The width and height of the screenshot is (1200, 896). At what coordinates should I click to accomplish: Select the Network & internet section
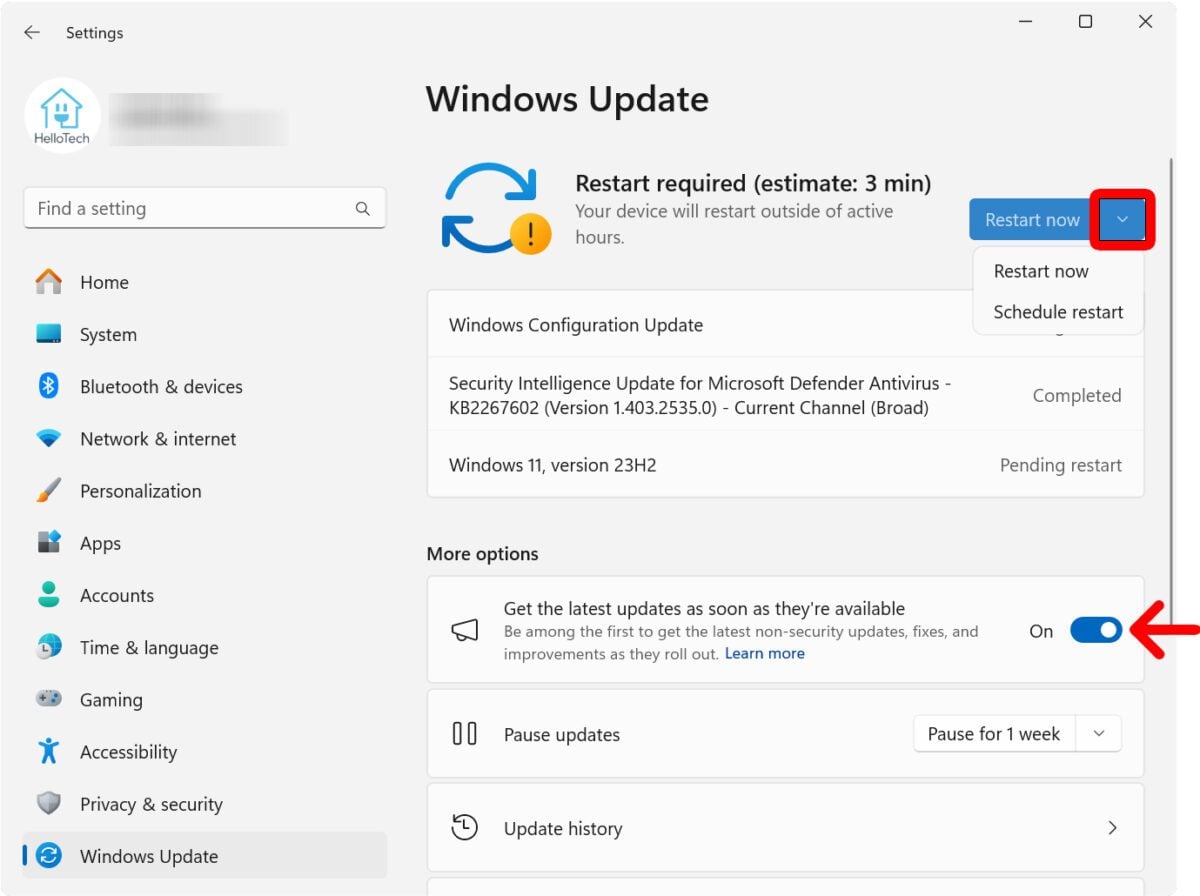point(157,438)
